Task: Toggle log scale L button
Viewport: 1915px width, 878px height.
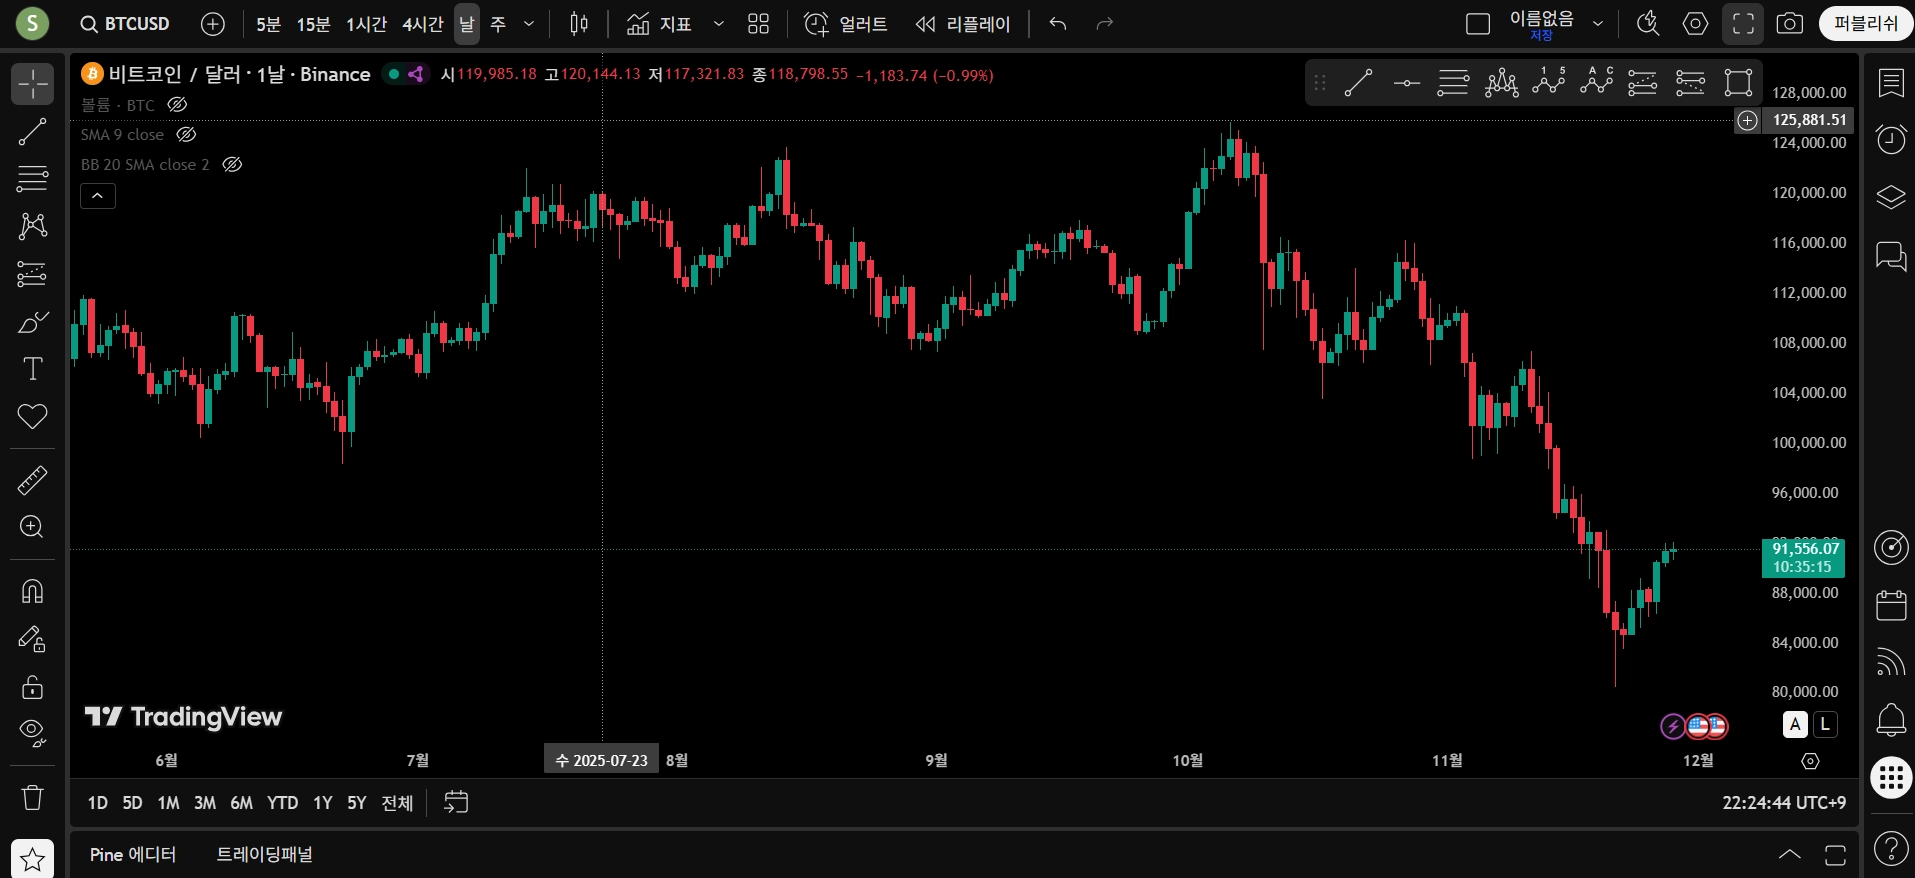Action: coord(1825,725)
